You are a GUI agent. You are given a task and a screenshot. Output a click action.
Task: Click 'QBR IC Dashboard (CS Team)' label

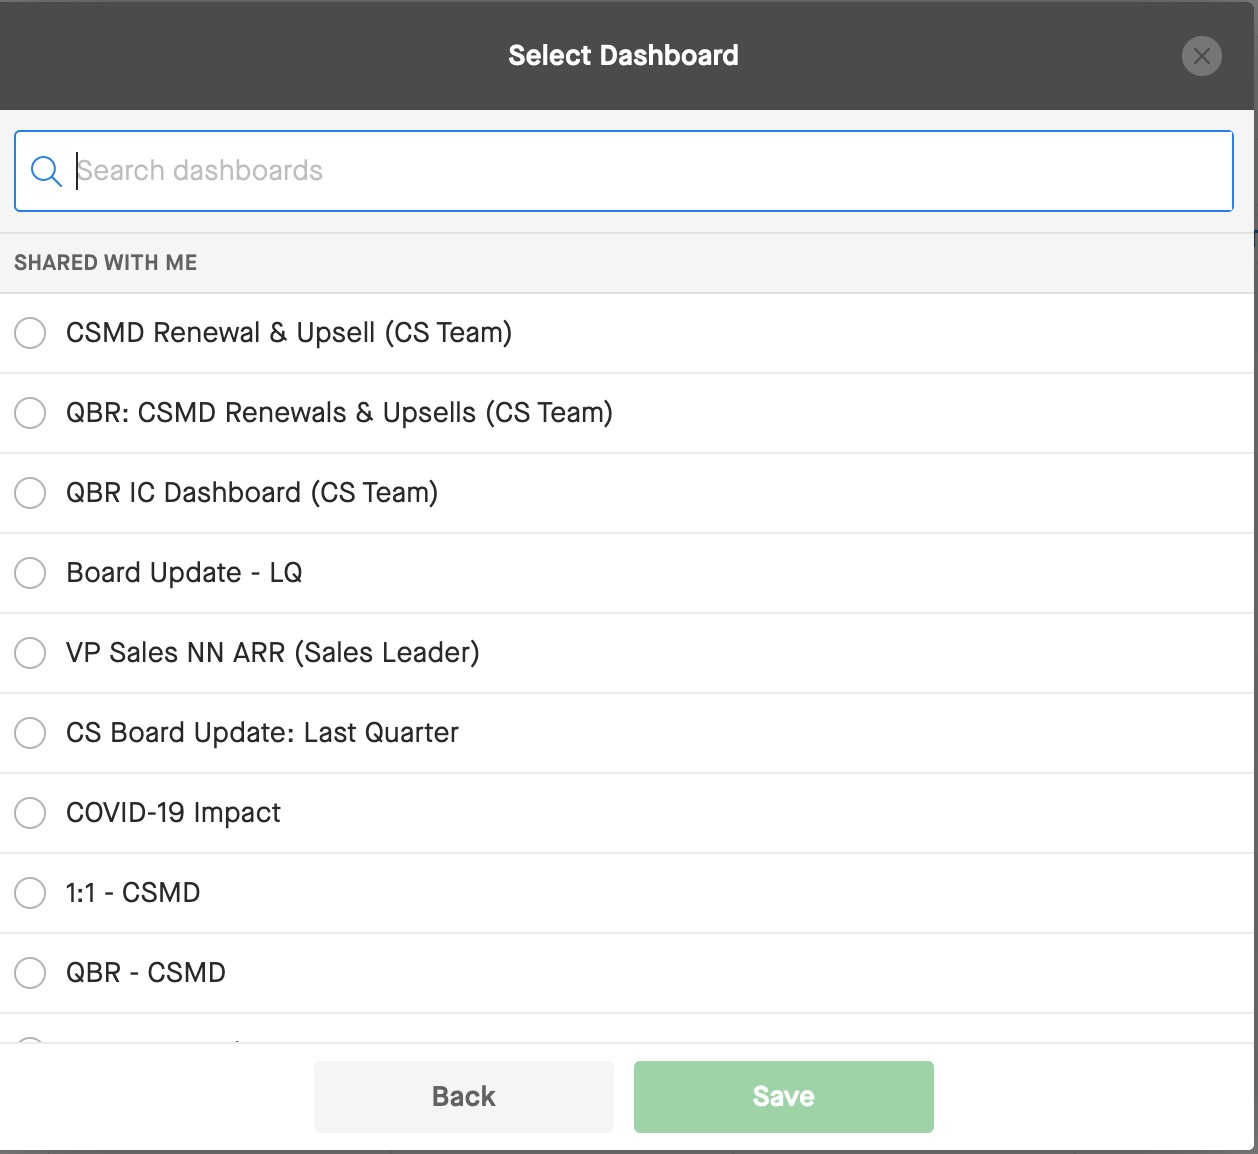pos(252,493)
